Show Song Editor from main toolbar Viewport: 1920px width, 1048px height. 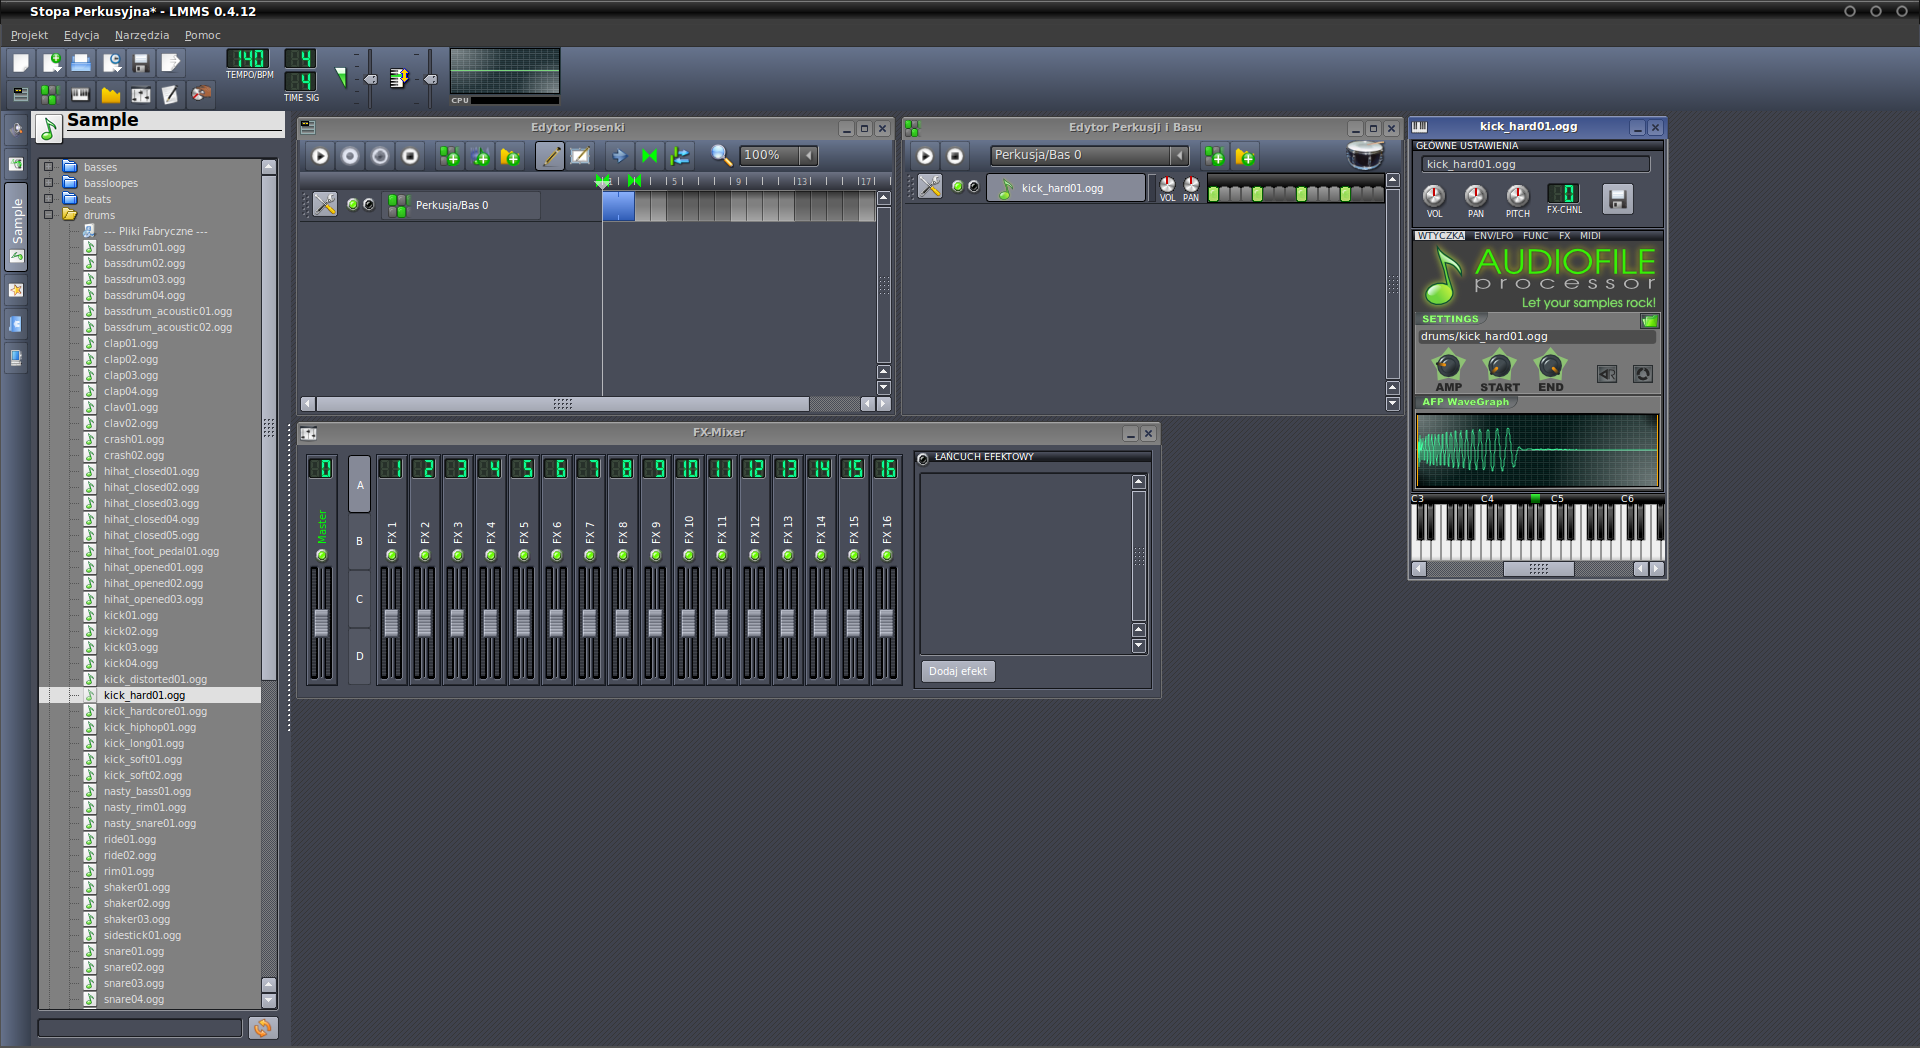click(x=20, y=94)
